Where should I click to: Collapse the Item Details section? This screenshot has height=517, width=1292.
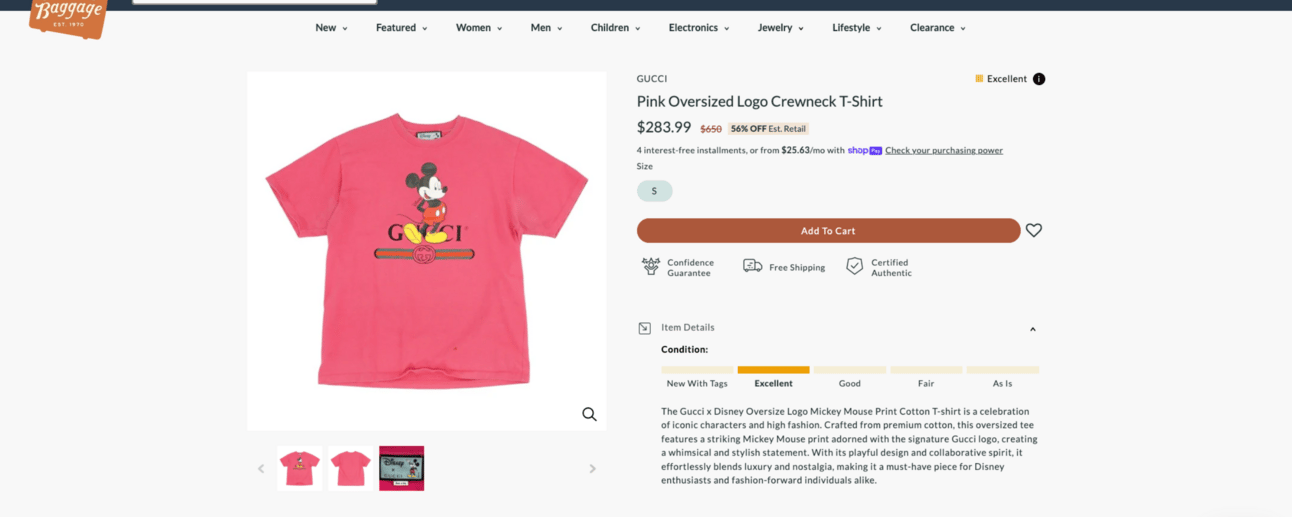1033,329
